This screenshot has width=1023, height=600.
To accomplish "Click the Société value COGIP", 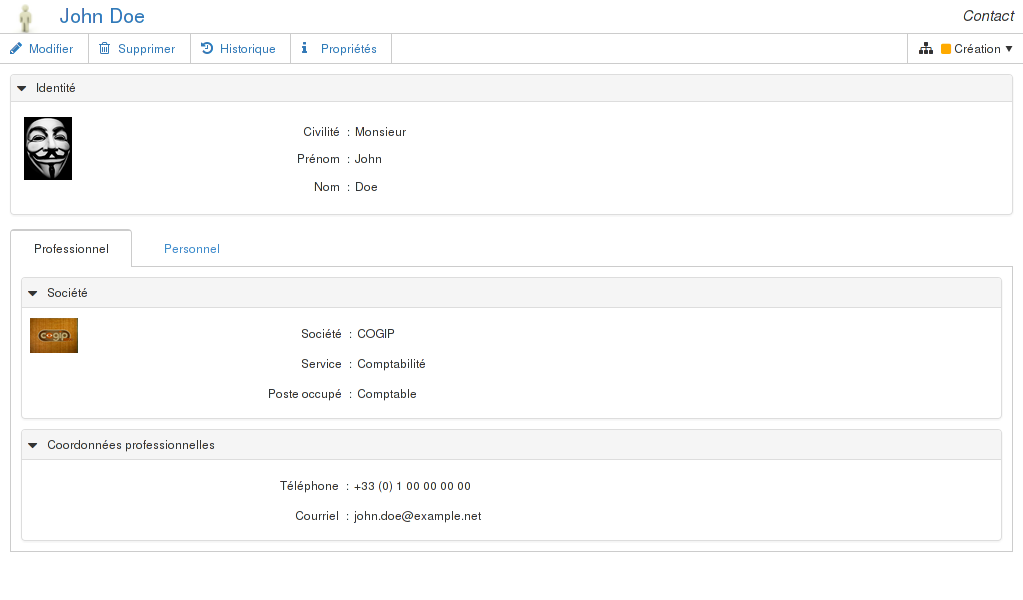I will tap(376, 334).
